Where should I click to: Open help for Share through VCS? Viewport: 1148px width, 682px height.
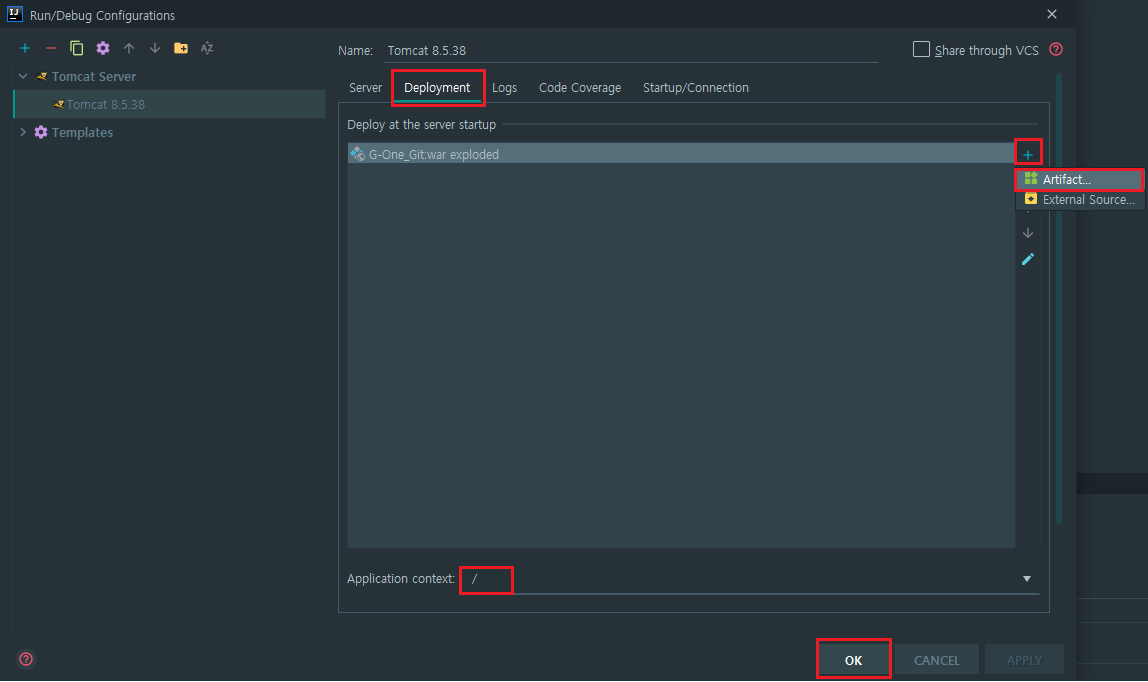pyautogui.click(x=1056, y=50)
